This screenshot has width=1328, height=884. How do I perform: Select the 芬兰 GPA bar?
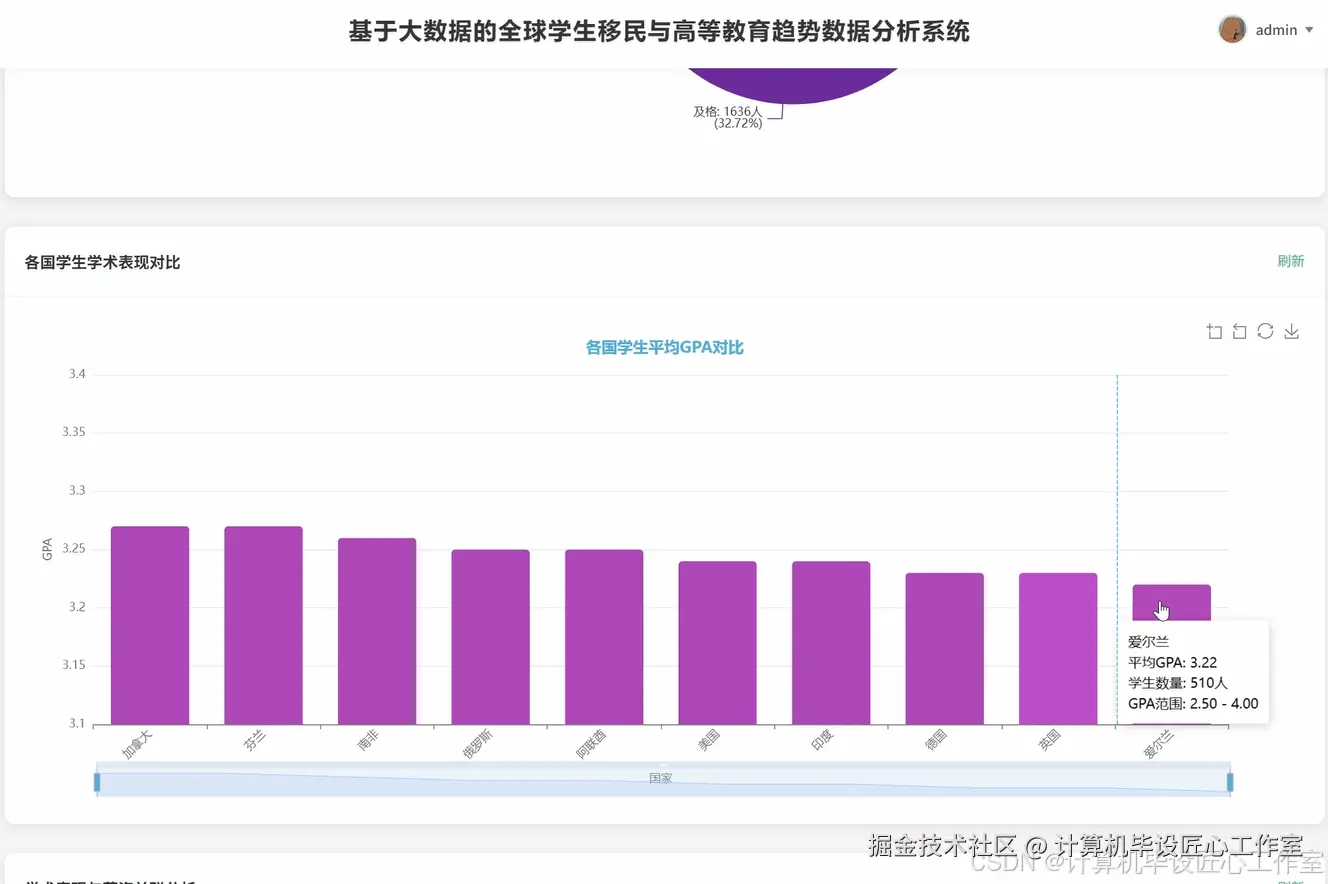[x=263, y=625]
